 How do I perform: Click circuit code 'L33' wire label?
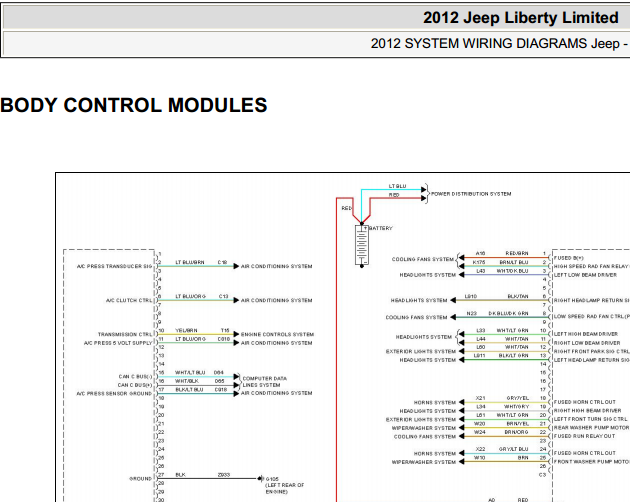tap(481, 330)
